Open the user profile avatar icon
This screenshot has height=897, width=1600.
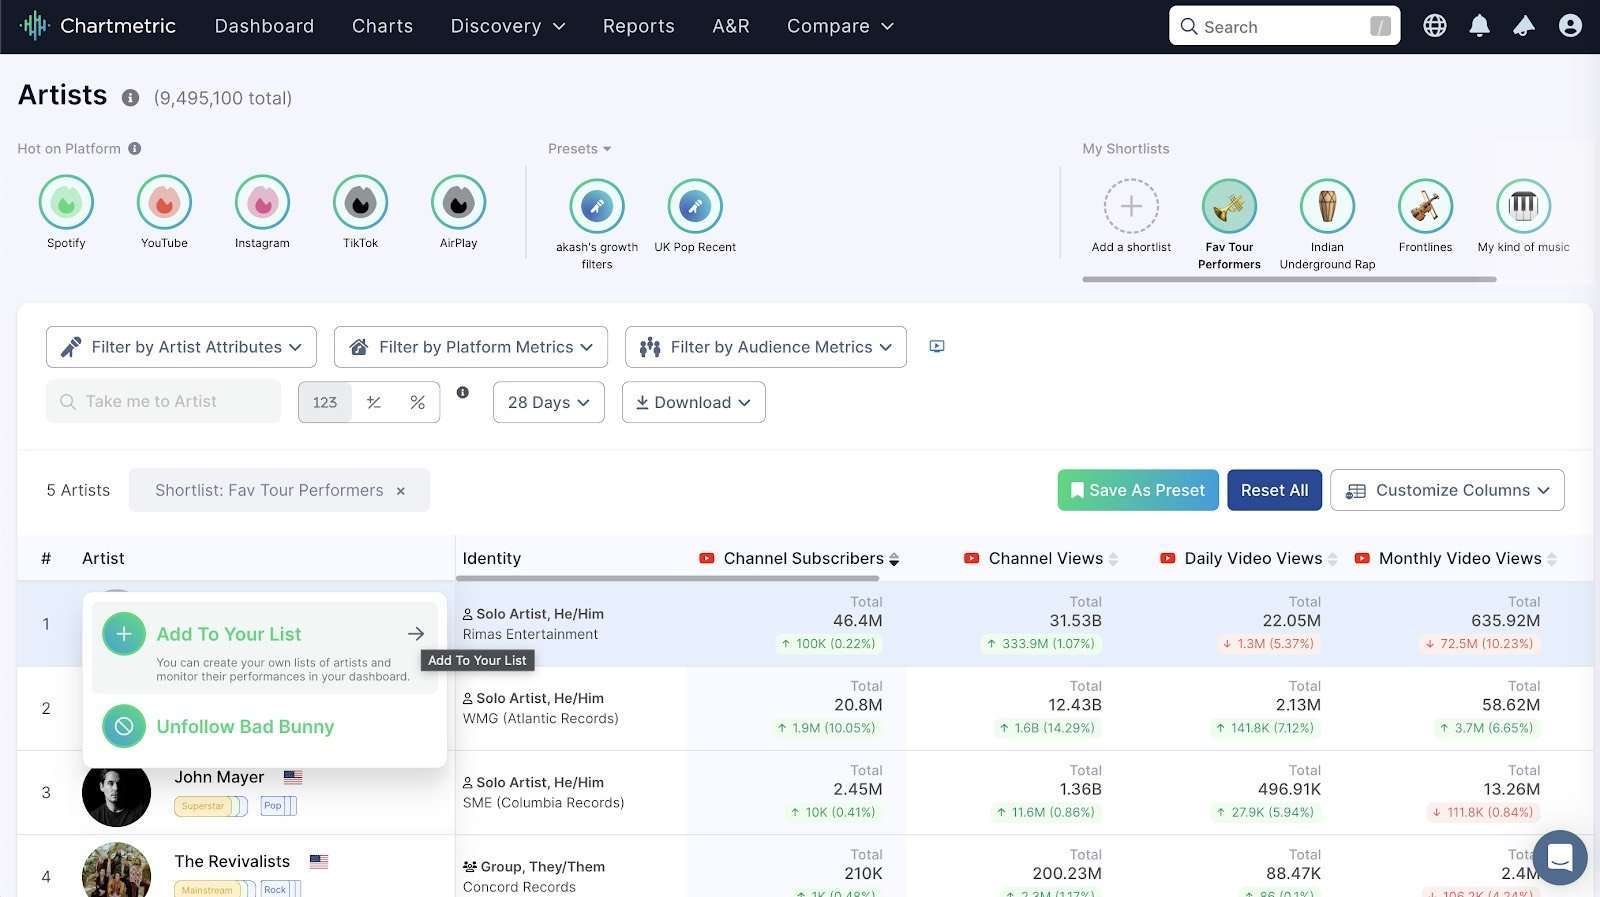click(x=1570, y=26)
